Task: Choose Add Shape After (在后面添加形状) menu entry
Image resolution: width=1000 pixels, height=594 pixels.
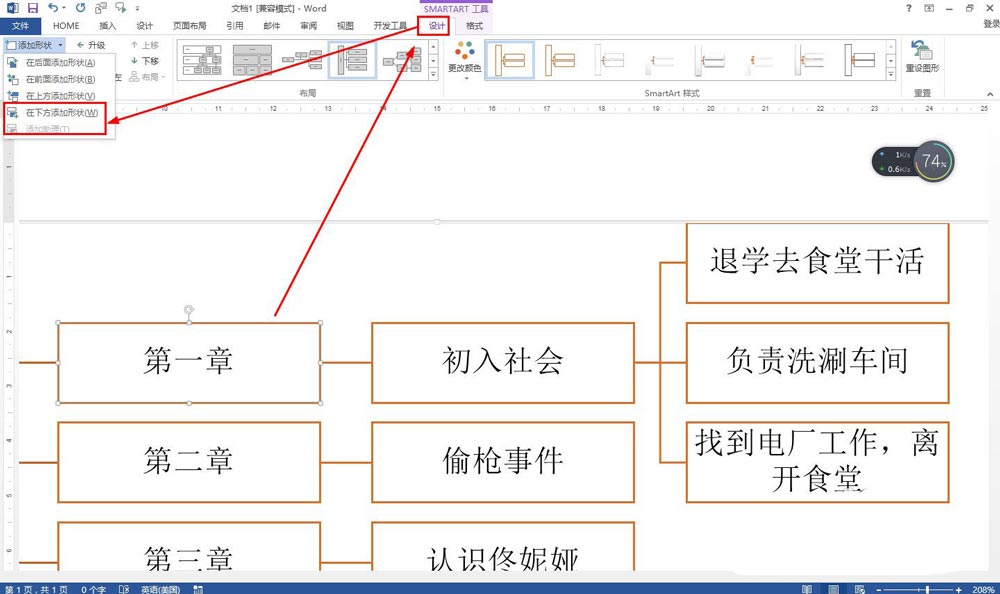Action: click(59, 63)
